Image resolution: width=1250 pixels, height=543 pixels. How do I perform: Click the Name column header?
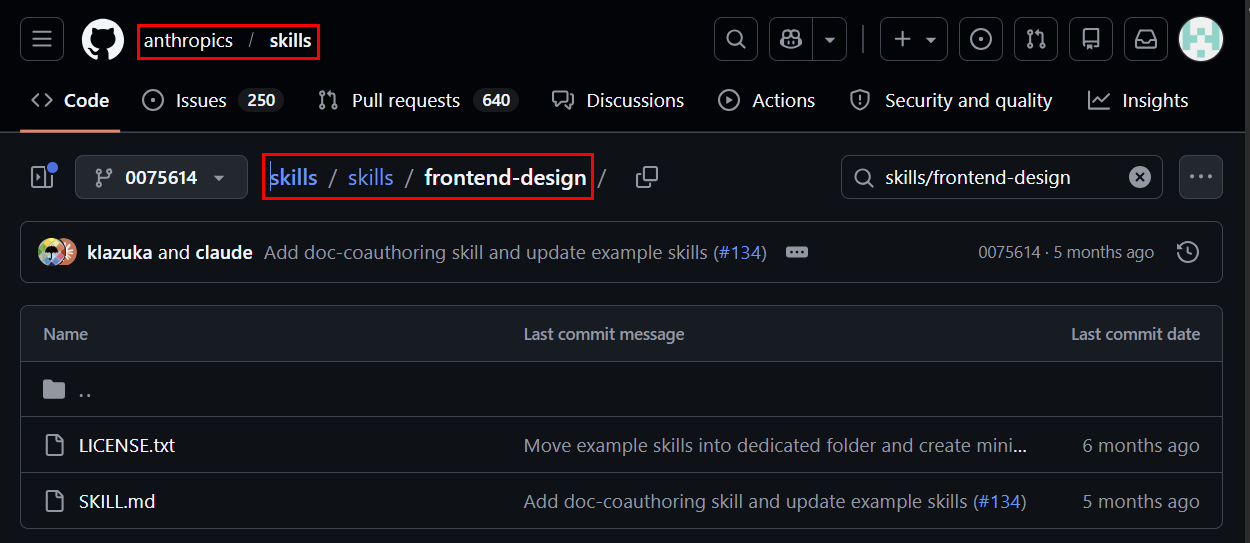(x=66, y=334)
